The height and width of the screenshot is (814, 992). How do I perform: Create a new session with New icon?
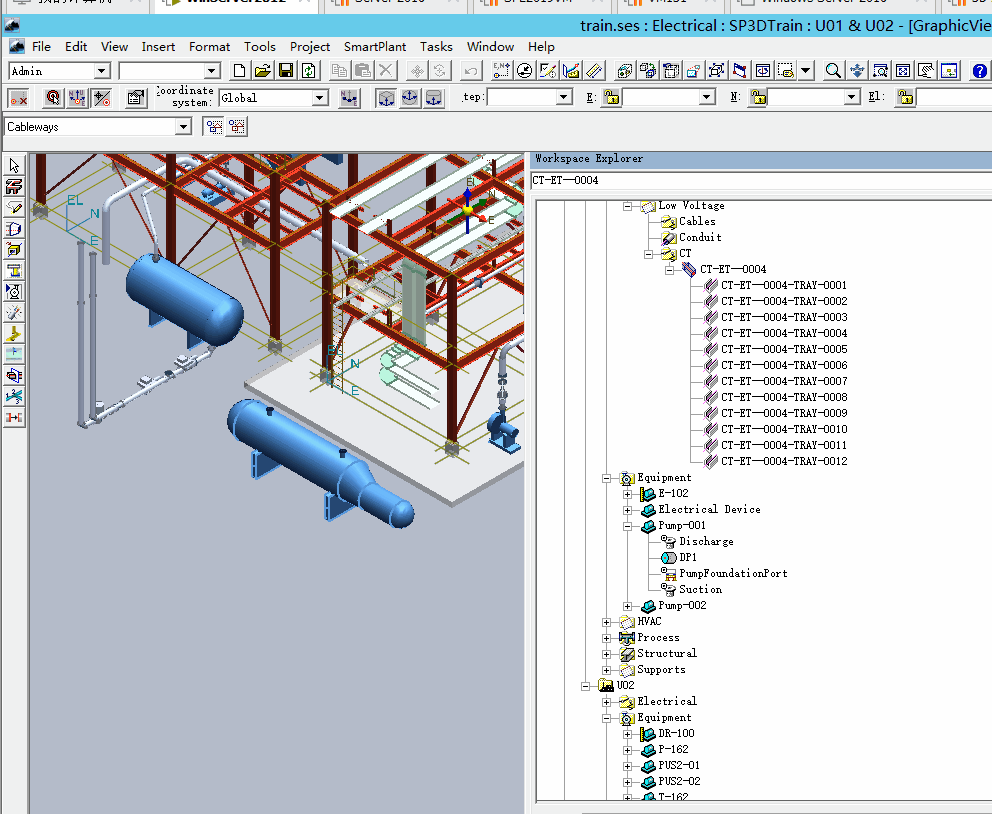pyautogui.click(x=239, y=71)
